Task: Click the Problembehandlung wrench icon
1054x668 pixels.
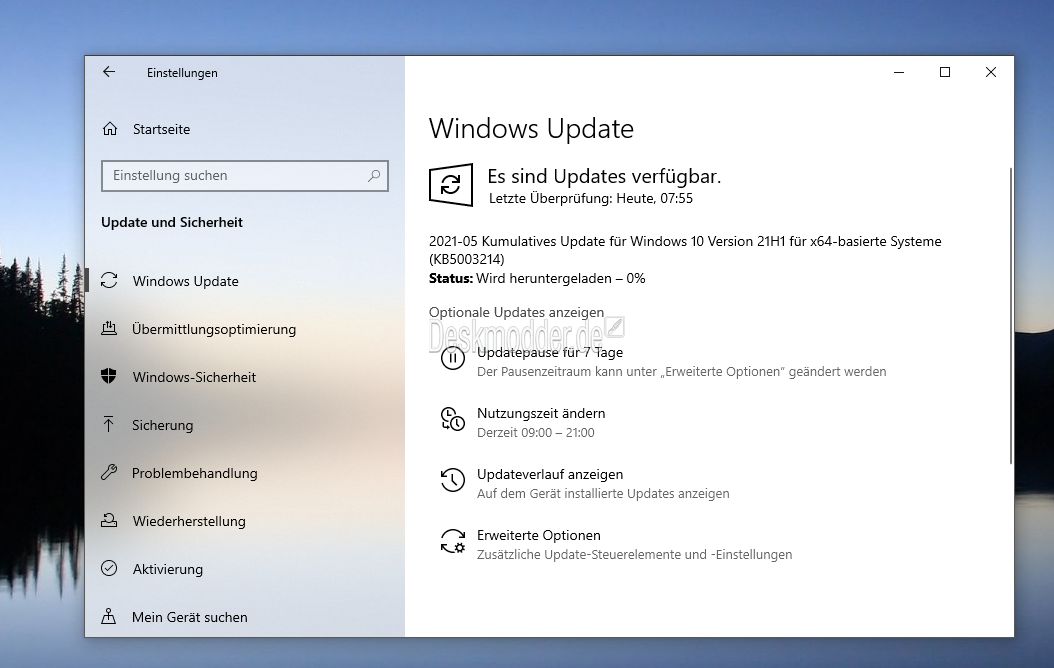Action: 109,472
